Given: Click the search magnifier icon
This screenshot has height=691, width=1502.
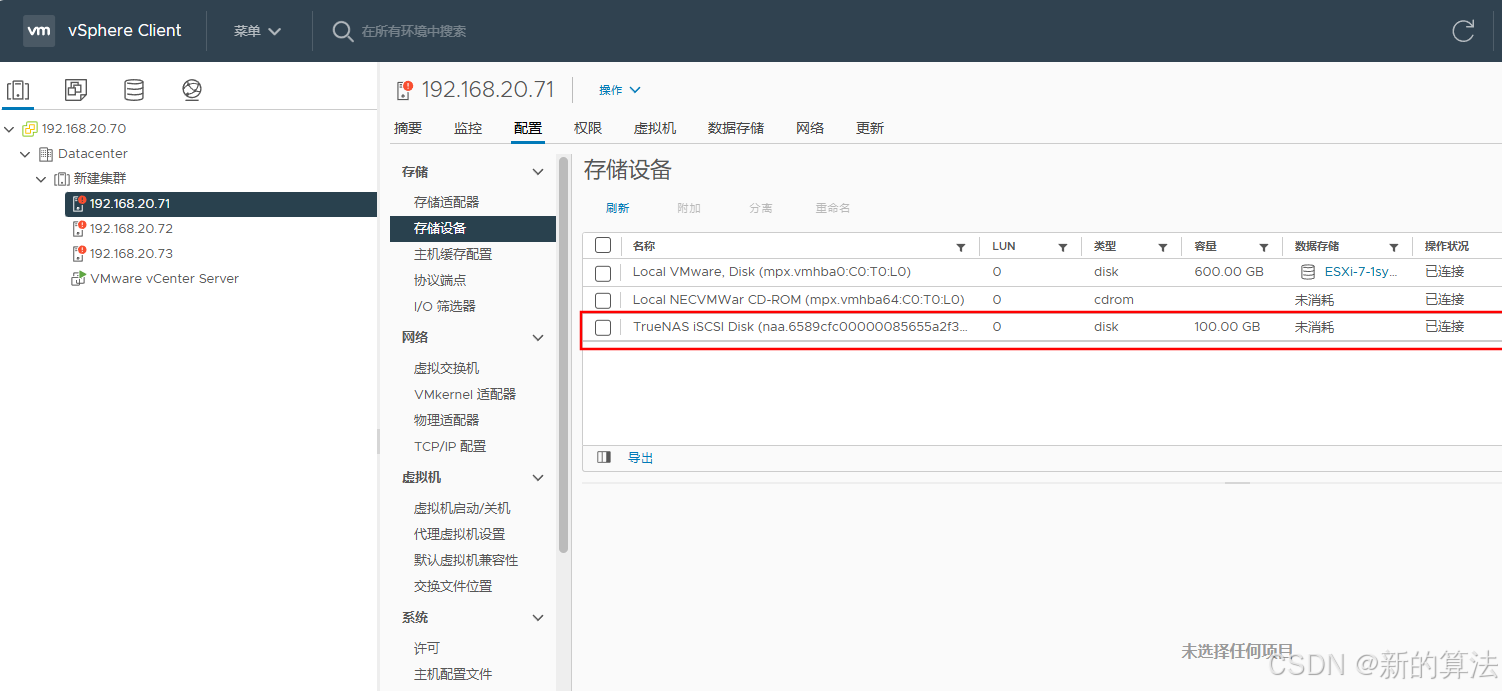Looking at the screenshot, I should pos(343,32).
